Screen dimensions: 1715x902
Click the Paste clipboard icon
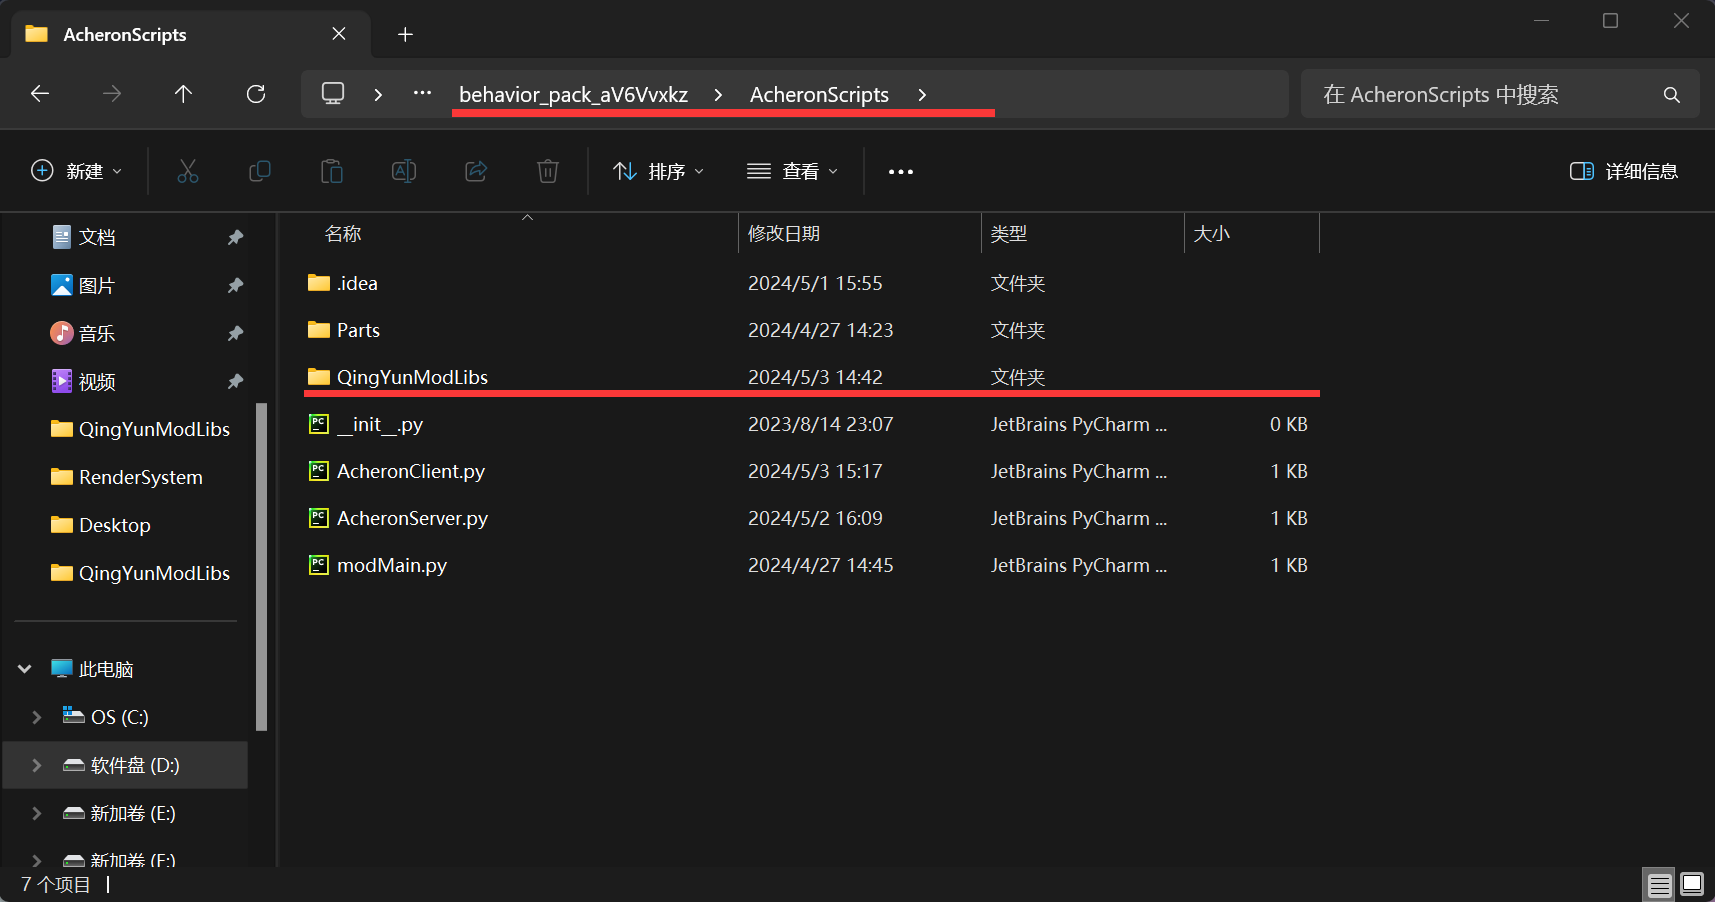(332, 171)
